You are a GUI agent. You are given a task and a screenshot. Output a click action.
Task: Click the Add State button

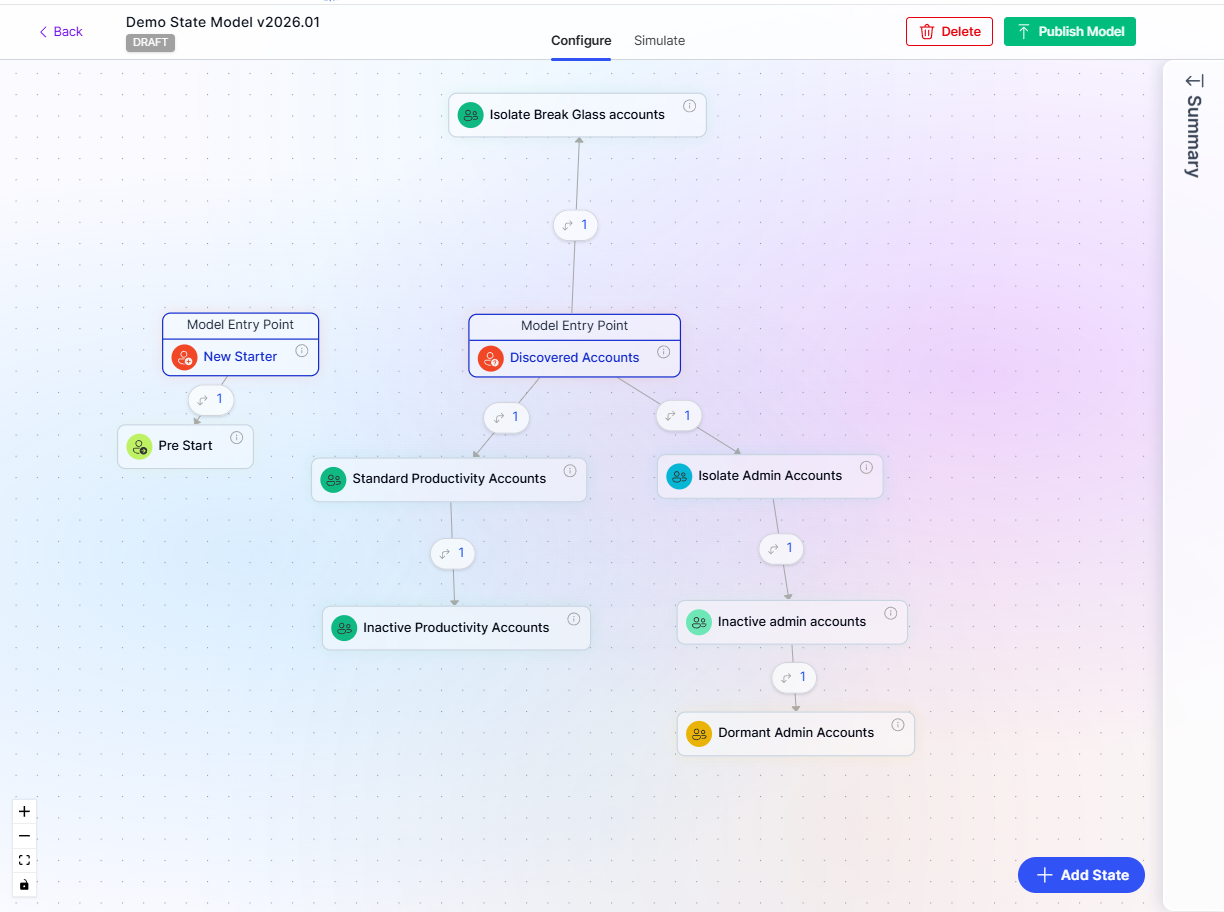(x=1080, y=875)
